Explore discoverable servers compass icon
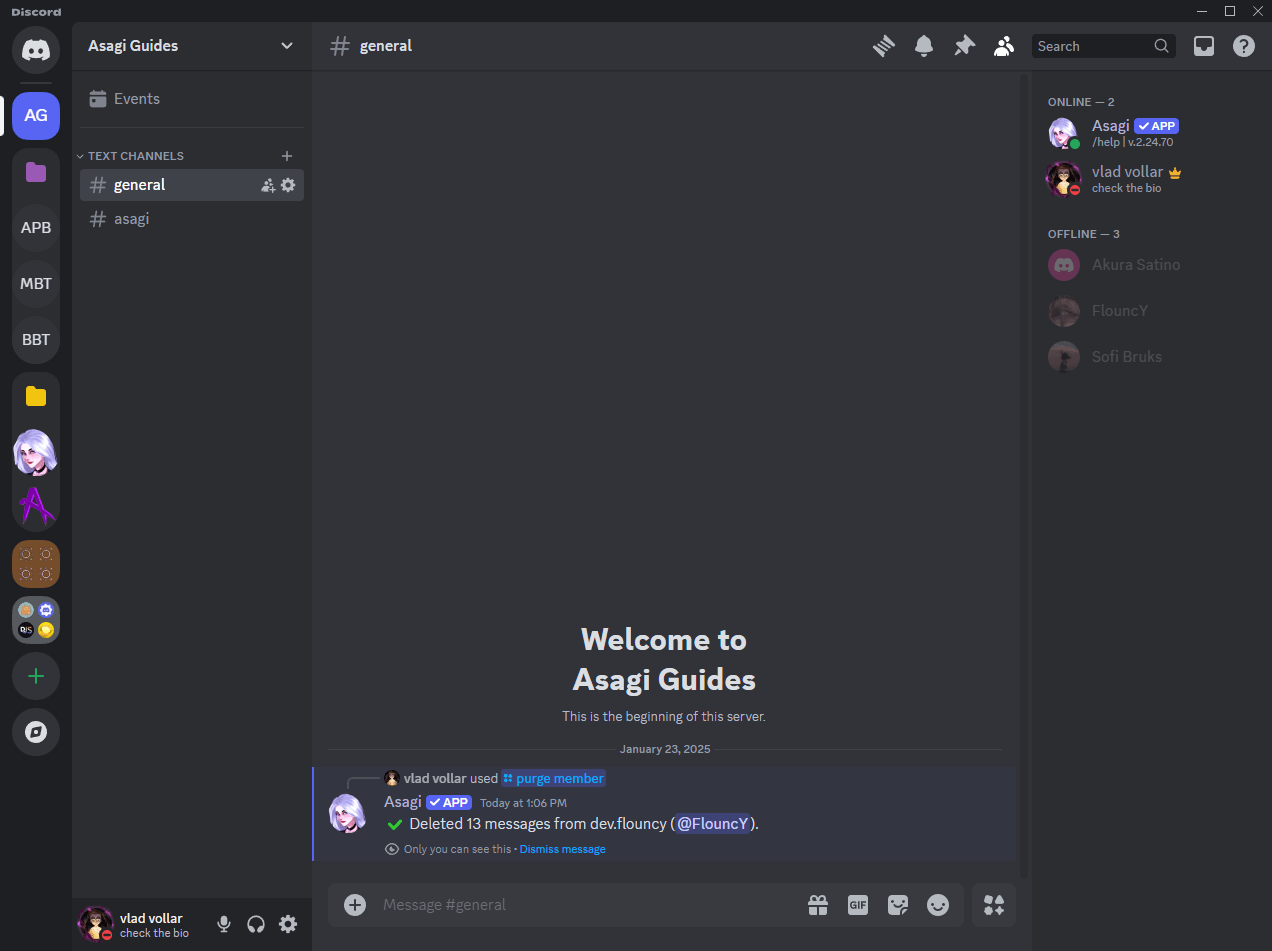Screen dimensions: 1272x951 (36, 732)
